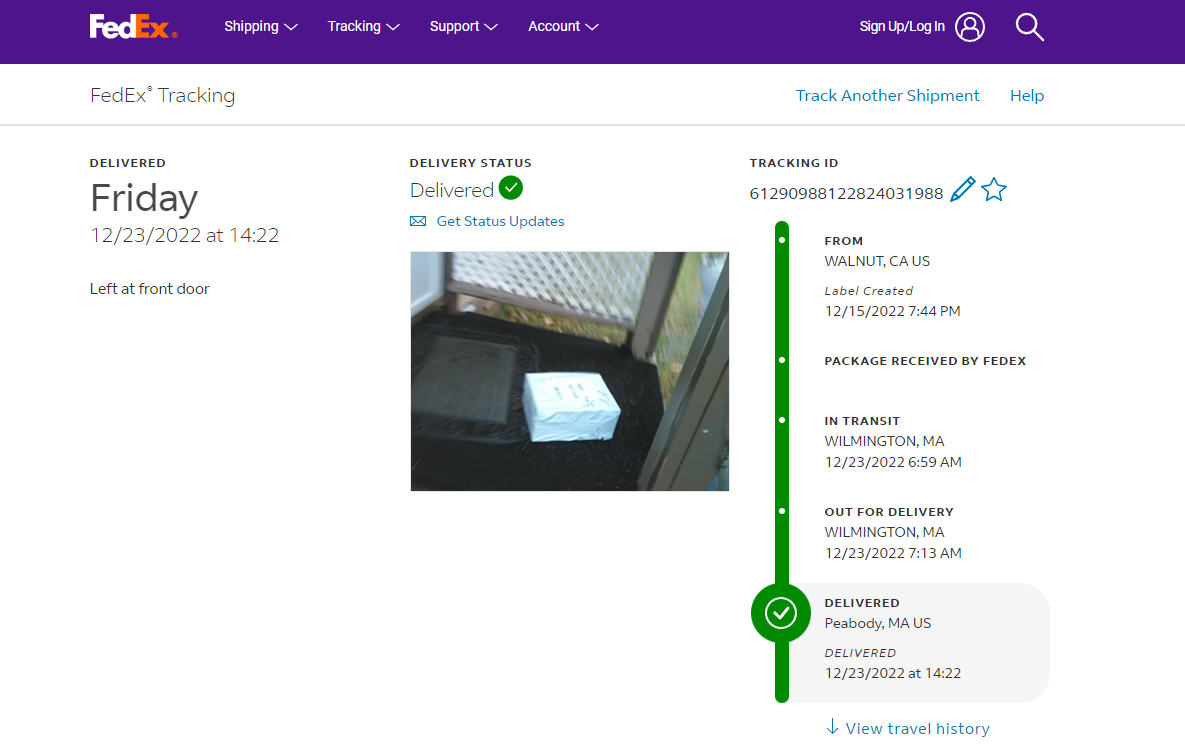The width and height of the screenshot is (1185, 753).
Task: Click the green Delivered checkmark icon
Action: (x=511, y=188)
